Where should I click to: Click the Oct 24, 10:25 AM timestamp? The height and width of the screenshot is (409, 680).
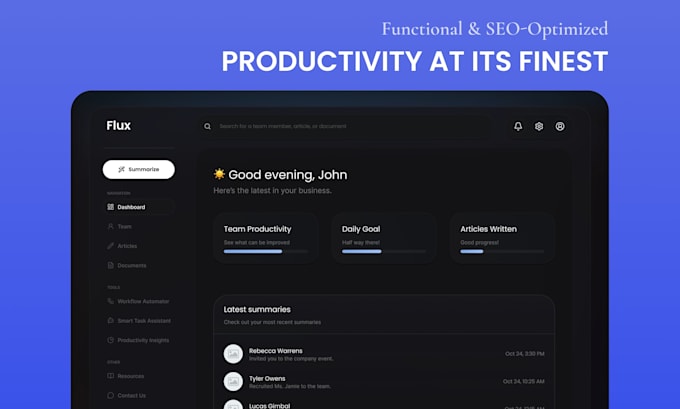tap(523, 382)
